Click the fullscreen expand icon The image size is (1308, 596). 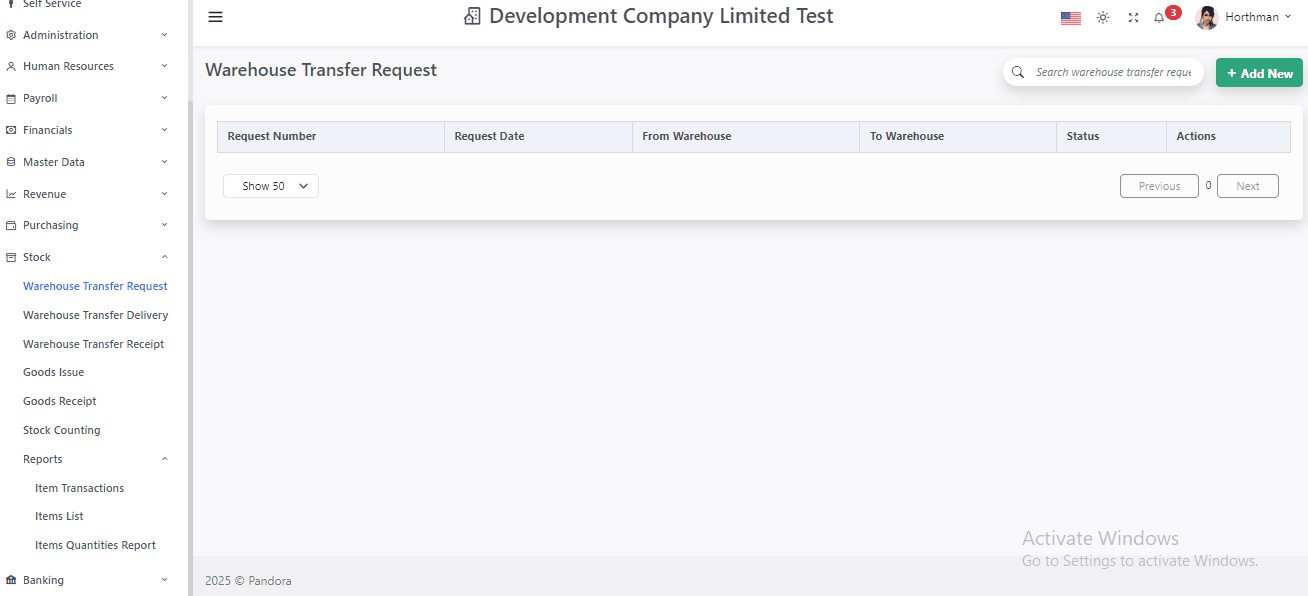(1133, 18)
